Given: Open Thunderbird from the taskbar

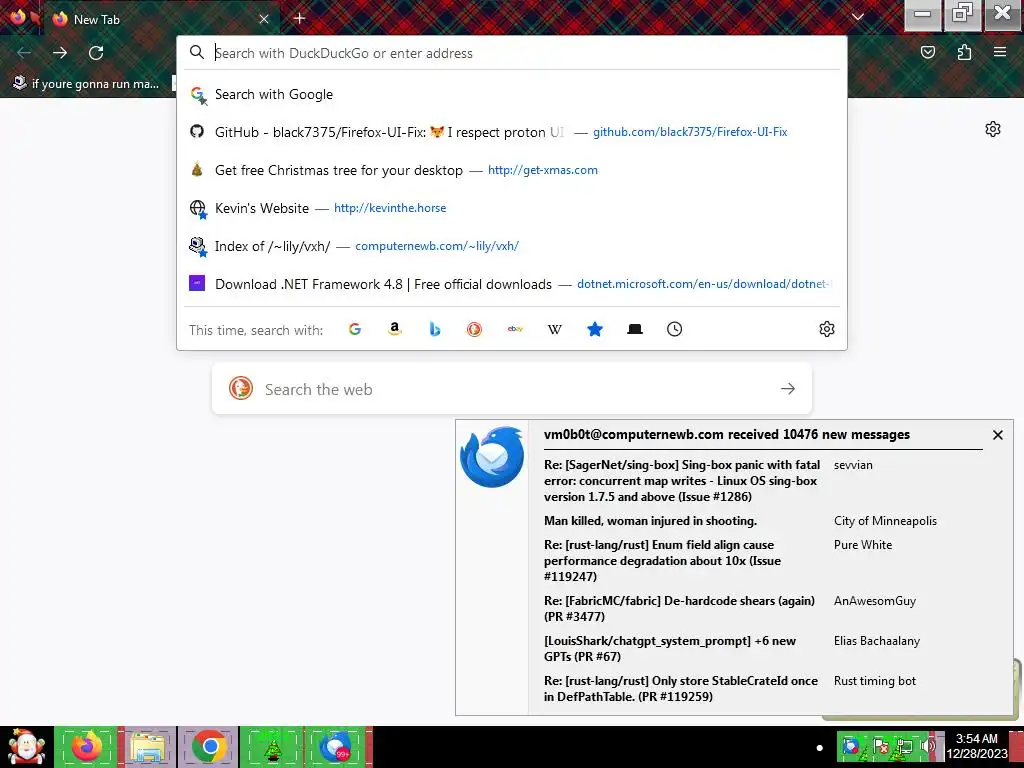Looking at the screenshot, I should coord(336,747).
